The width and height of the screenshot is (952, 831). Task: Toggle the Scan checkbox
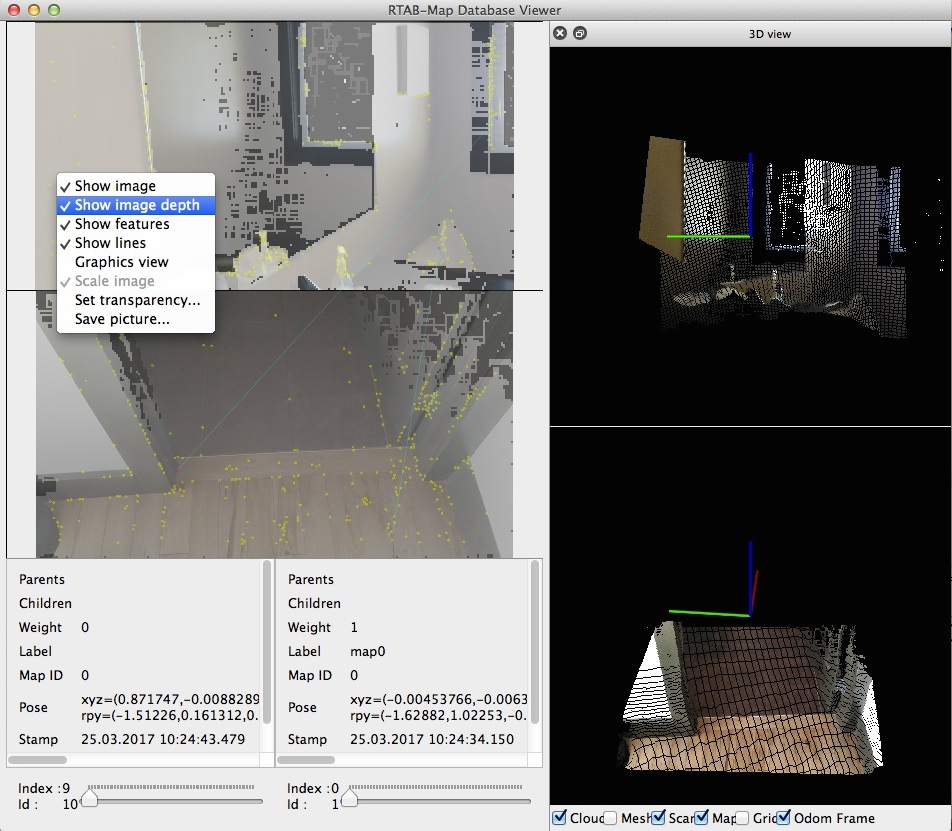pyautogui.click(x=658, y=818)
